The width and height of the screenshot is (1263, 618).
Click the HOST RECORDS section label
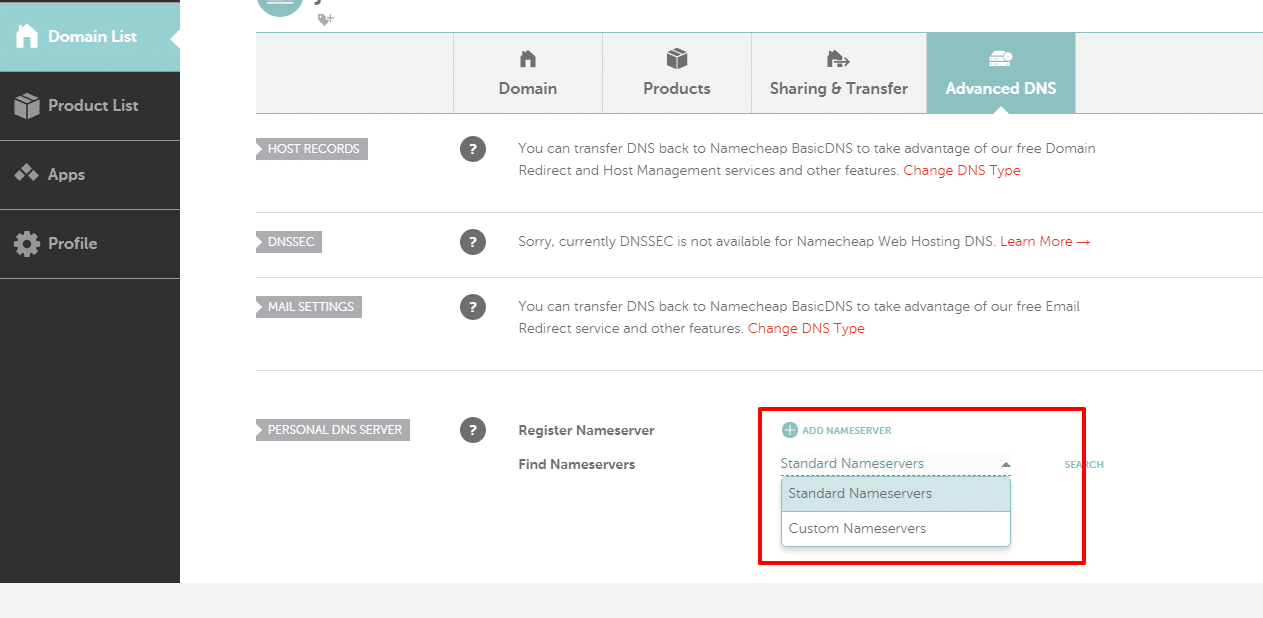click(x=313, y=149)
